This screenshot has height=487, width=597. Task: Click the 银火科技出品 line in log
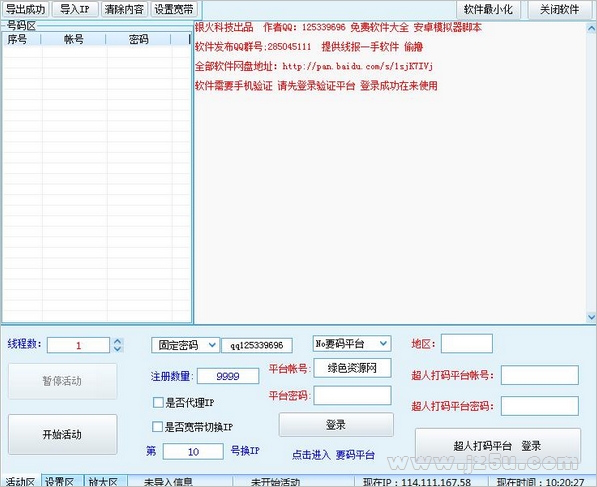(x=338, y=27)
